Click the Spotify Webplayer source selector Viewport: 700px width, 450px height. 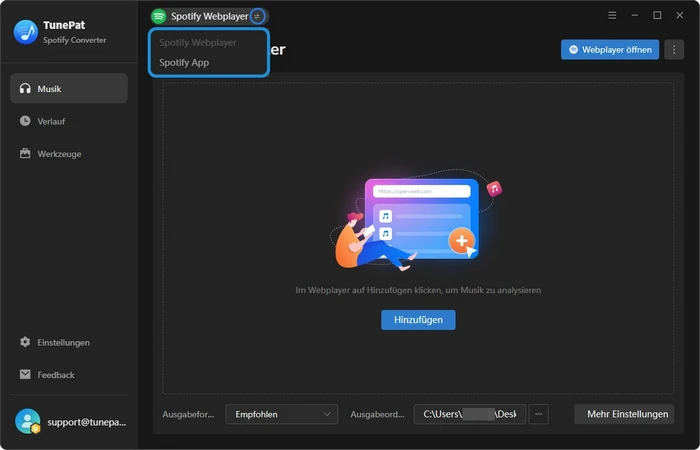tap(209, 17)
